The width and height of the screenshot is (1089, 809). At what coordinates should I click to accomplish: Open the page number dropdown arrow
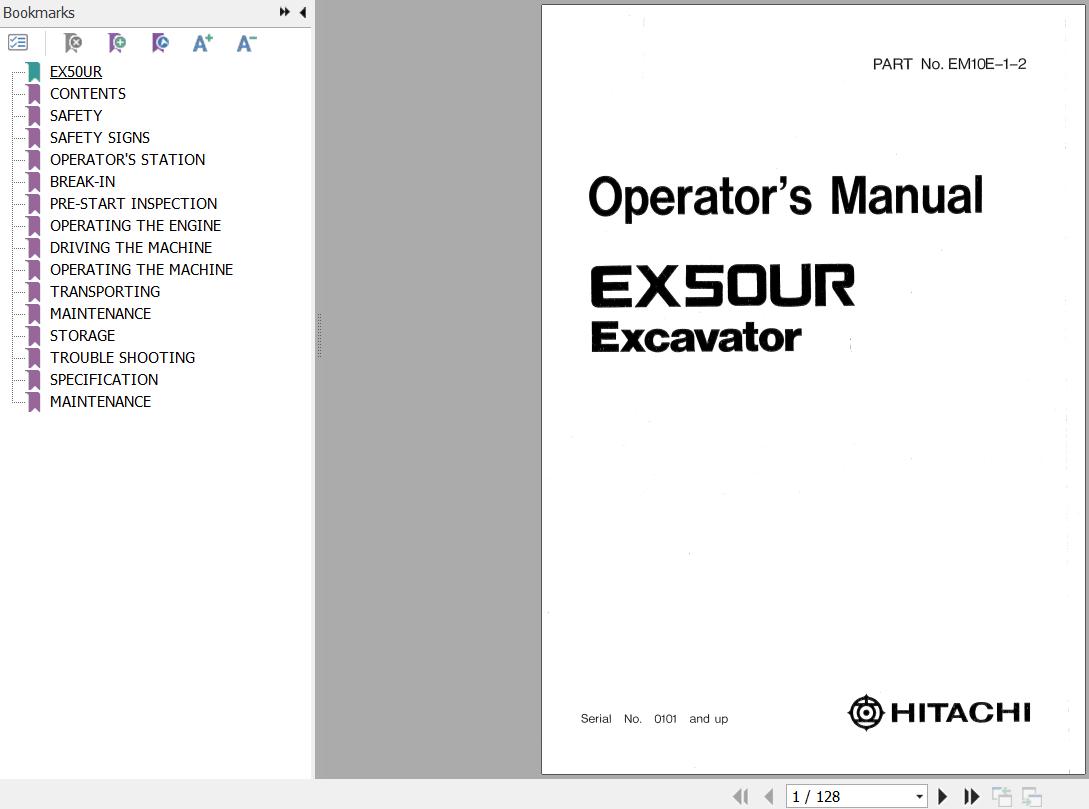click(919, 797)
